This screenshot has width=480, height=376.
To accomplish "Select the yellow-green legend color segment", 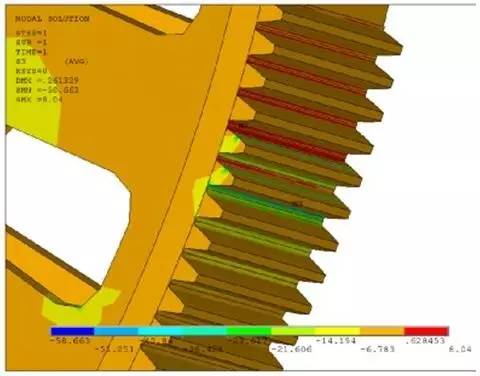I will click(x=293, y=331).
